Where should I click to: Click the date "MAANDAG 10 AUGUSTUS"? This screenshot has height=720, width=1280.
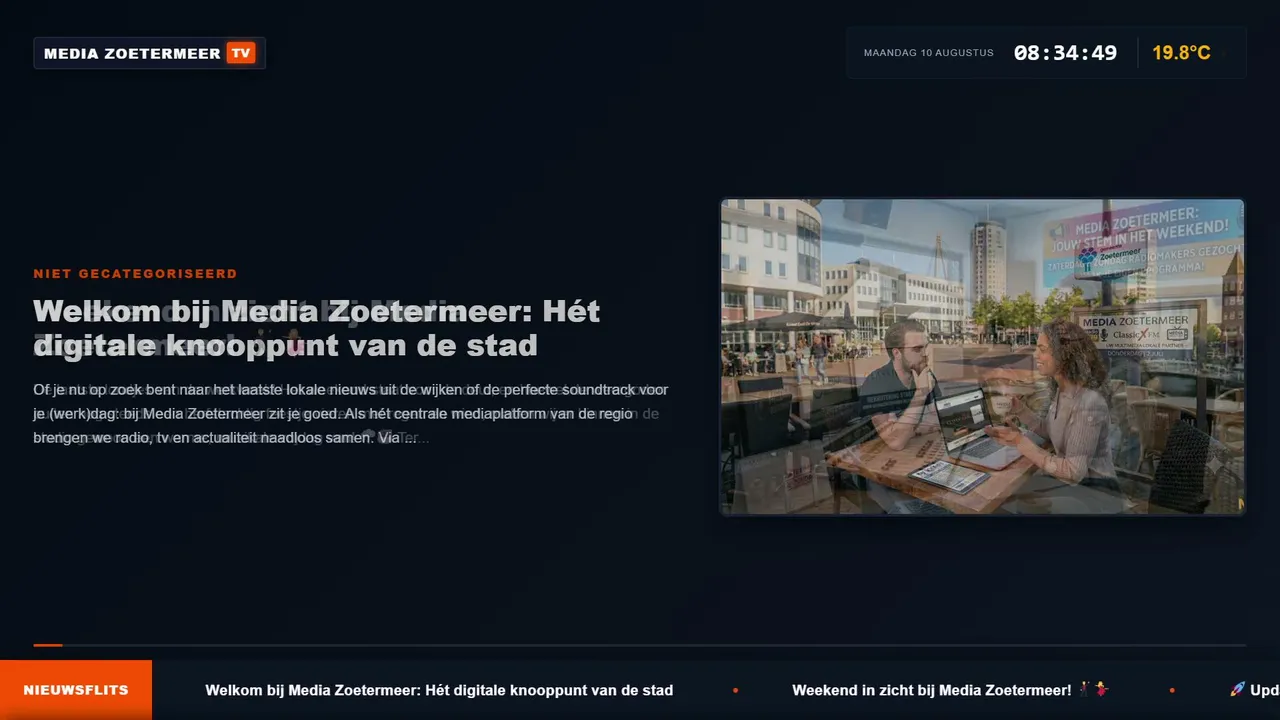click(x=929, y=53)
